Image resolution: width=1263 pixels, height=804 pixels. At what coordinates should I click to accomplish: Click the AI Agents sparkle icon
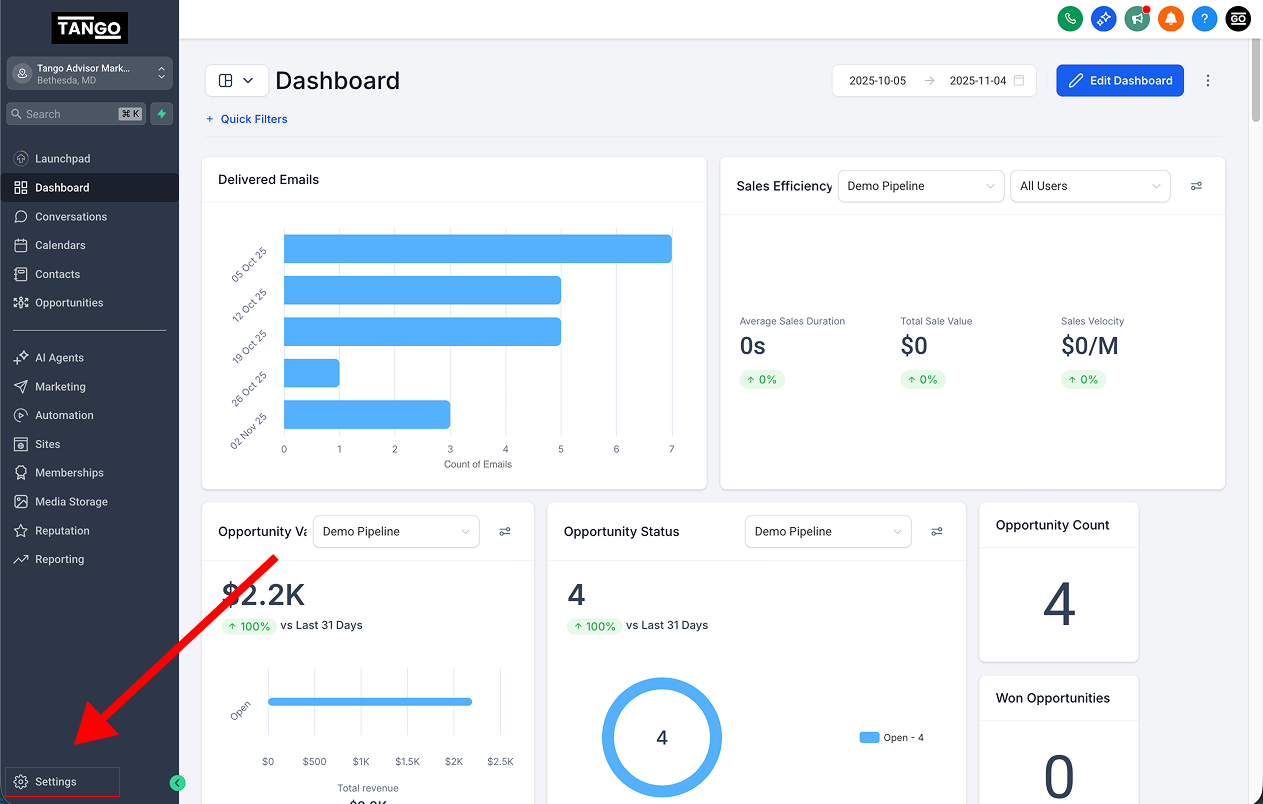click(21, 358)
